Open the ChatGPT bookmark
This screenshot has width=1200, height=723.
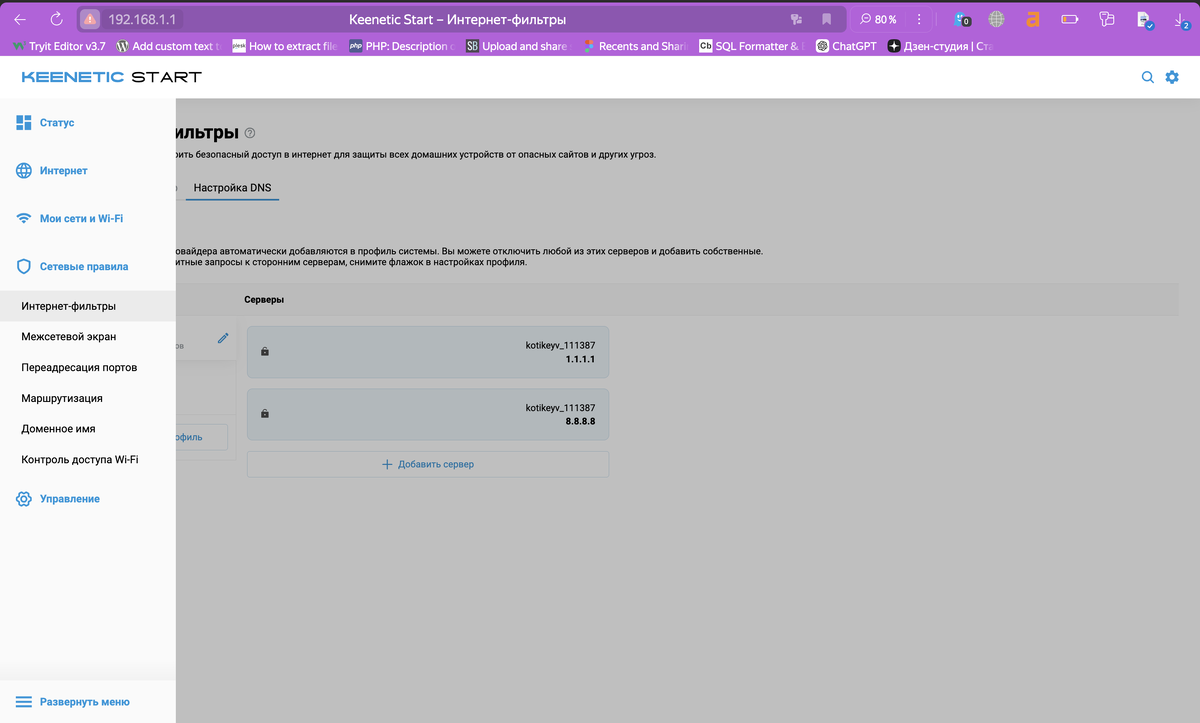point(846,46)
